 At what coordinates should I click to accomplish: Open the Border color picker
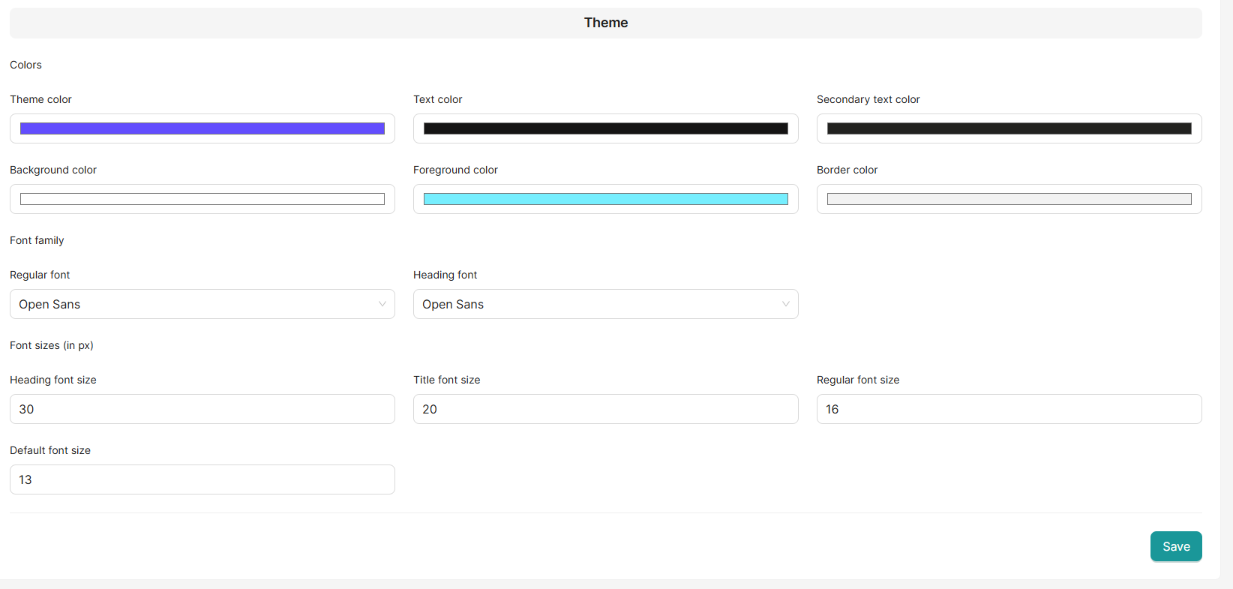point(1008,198)
